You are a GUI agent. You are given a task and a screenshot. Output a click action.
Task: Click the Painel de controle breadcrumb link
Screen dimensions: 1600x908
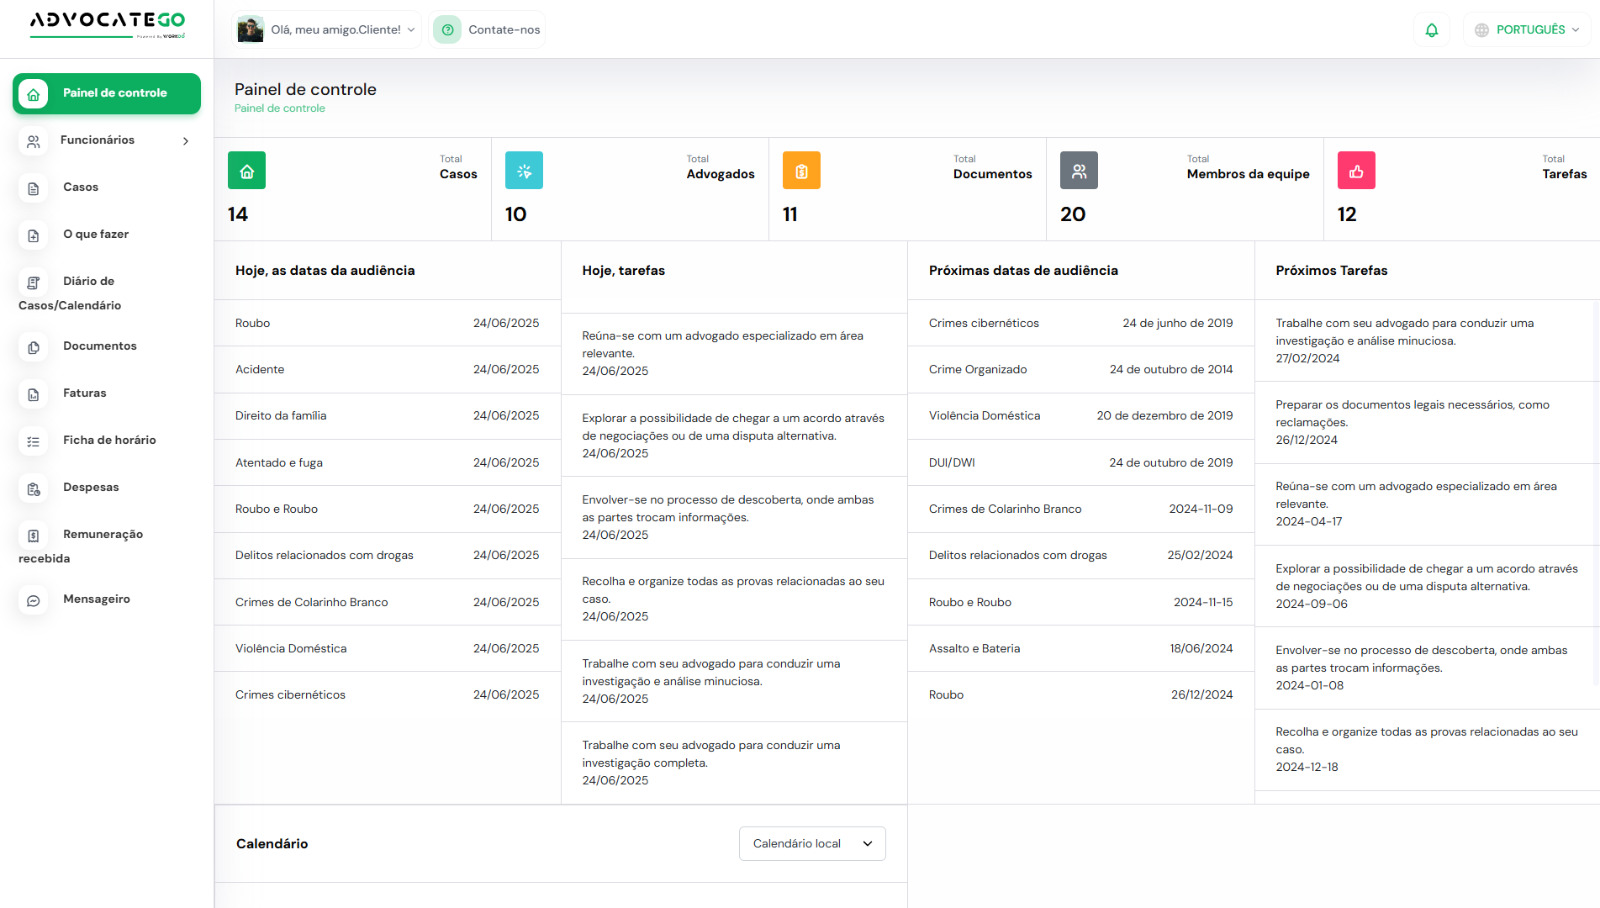280,108
